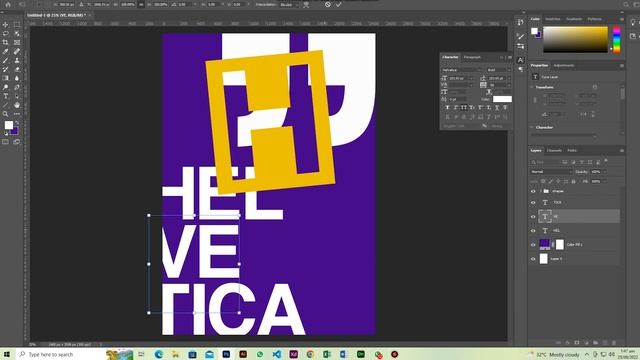This screenshot has height=360, width=640.
Task: Toggle All Caps in Character panel
Action: pyautogui.click(x=464, y=108)
